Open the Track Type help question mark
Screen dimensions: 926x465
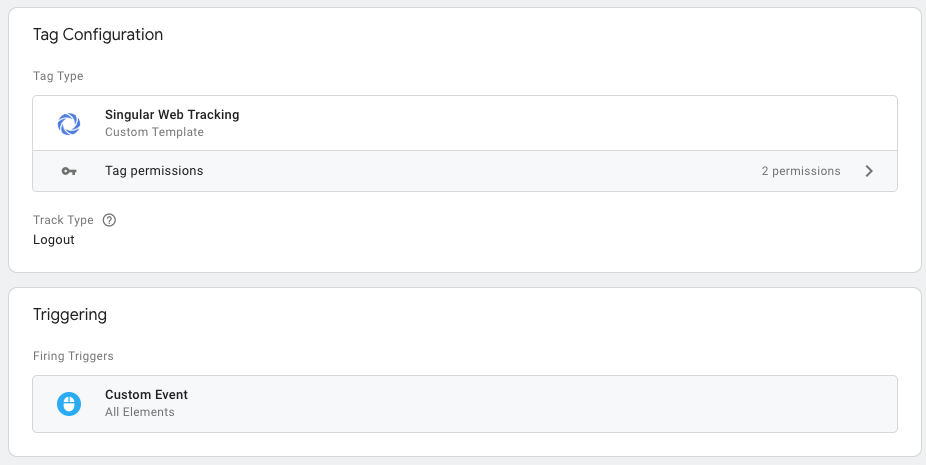coord(109,220)
